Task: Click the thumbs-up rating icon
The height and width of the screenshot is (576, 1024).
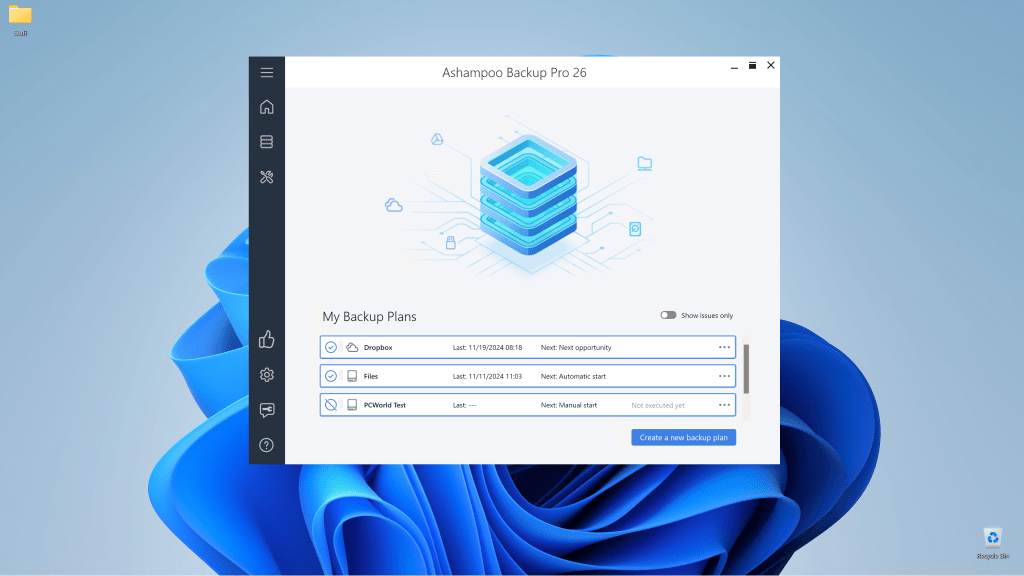Action: (266, 340)
